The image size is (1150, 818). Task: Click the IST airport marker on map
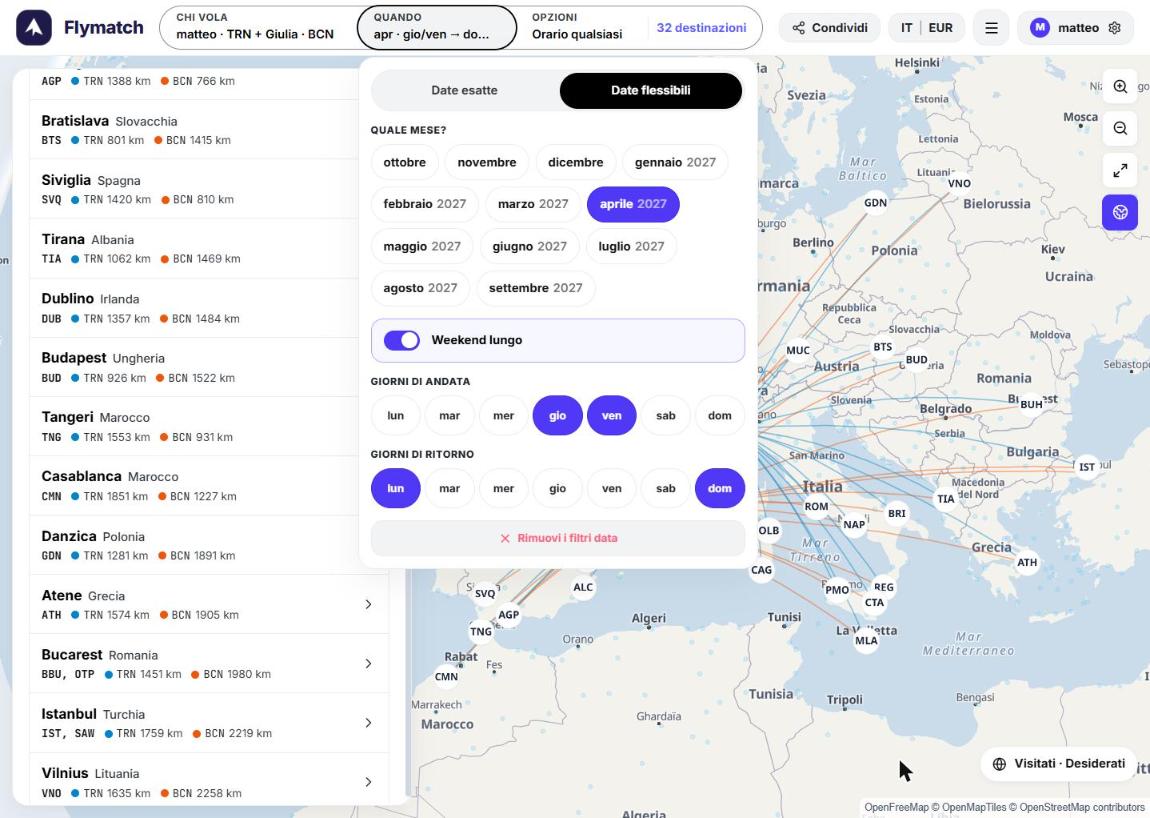1086,467
